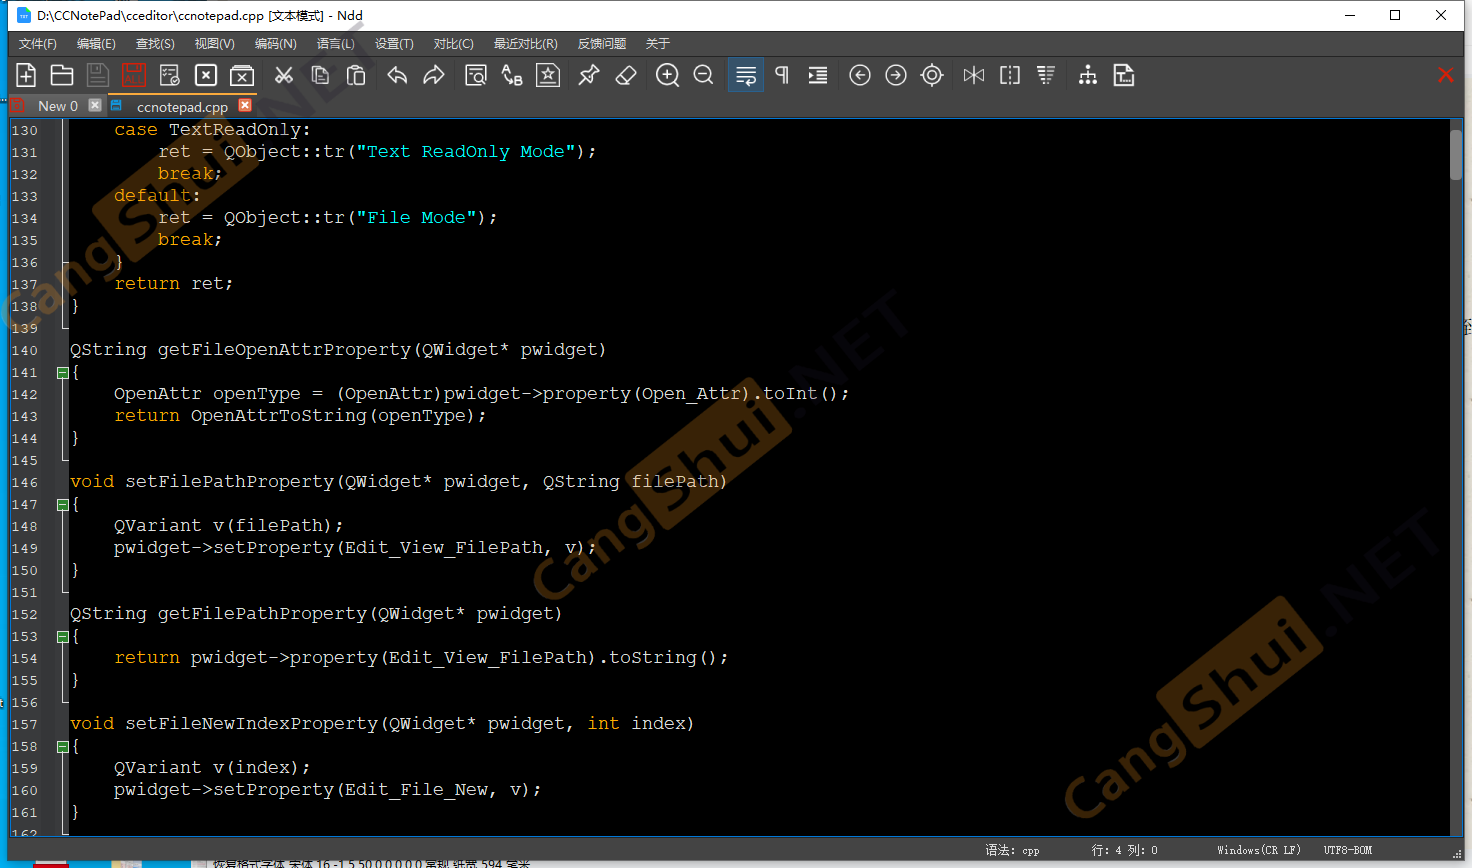Open the 反馈问题 menu
Viewport: 1472px width, 868px height.
(601, 44)
